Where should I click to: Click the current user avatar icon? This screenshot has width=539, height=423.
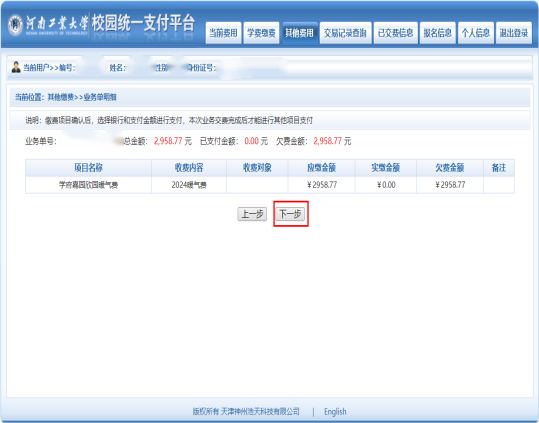point(16,67)
